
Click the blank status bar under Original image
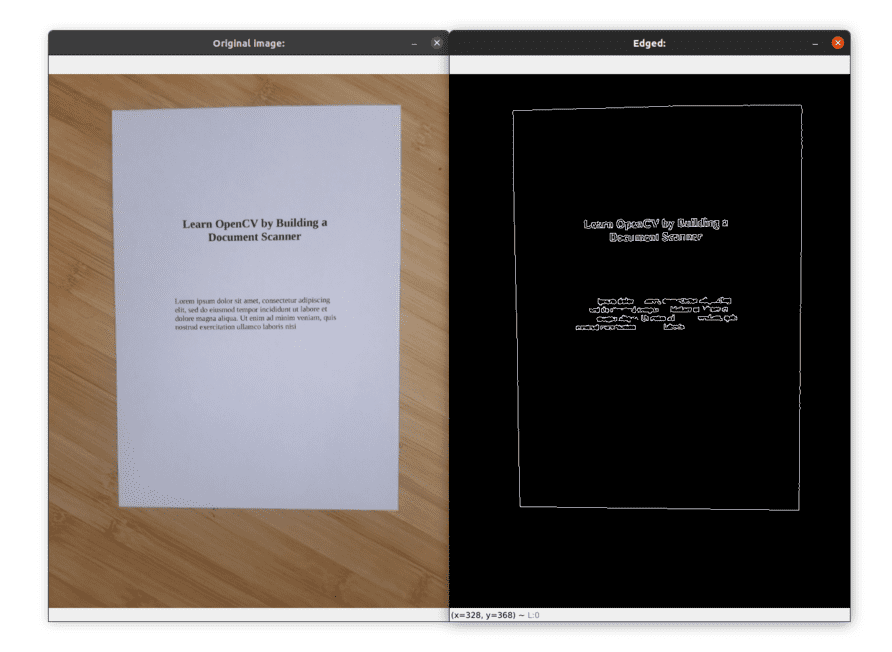[249, 614]
